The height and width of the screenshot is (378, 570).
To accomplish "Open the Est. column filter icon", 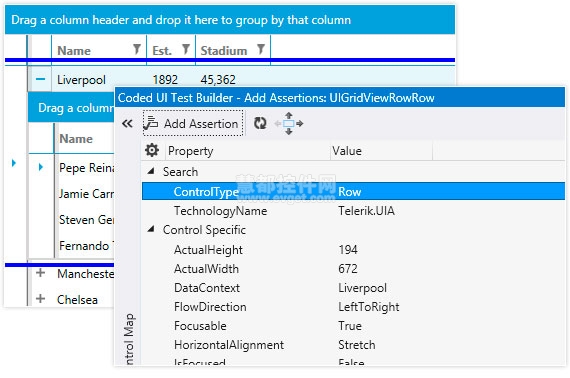I will (186, 49).
